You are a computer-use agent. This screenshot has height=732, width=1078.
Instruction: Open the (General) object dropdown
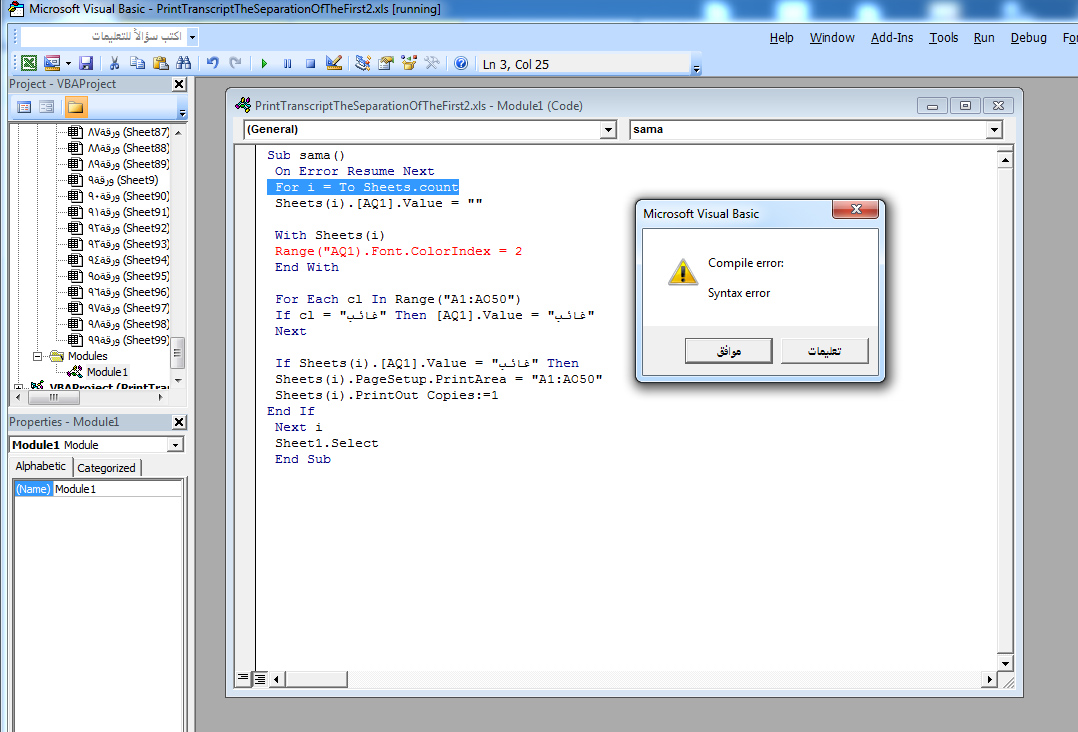pos(608,129)
